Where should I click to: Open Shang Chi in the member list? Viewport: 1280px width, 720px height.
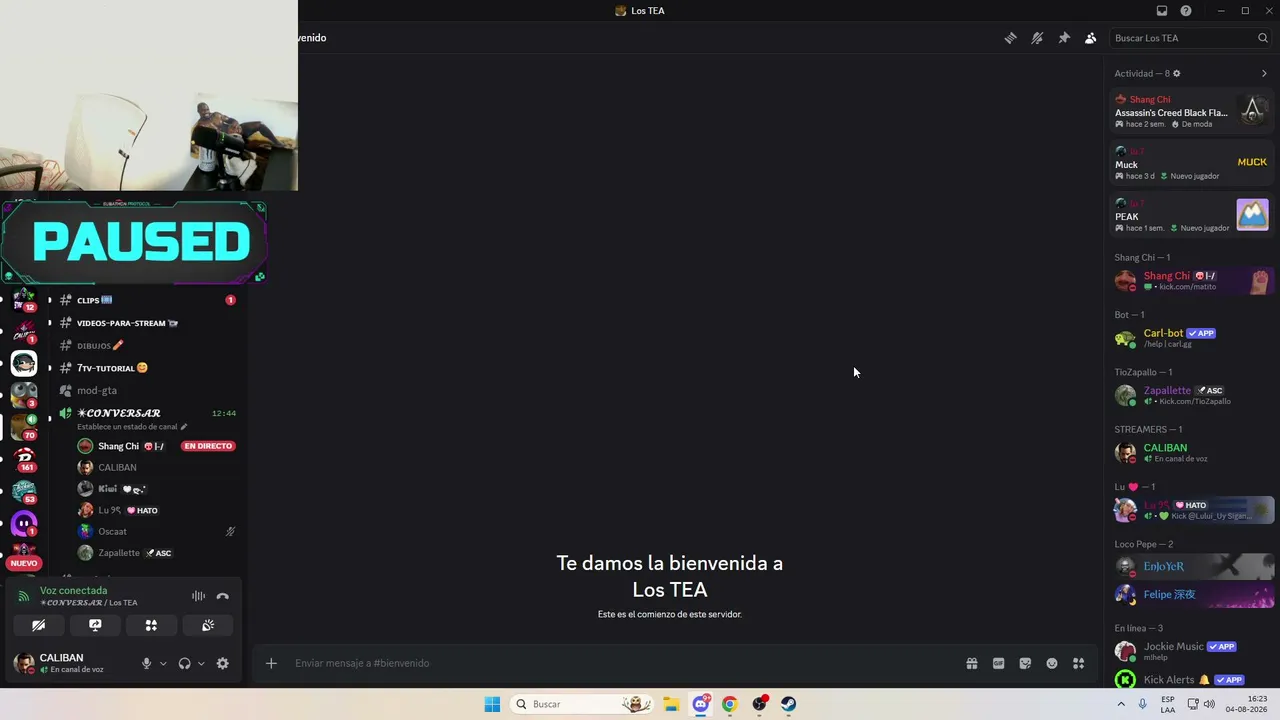(1191, 281)
